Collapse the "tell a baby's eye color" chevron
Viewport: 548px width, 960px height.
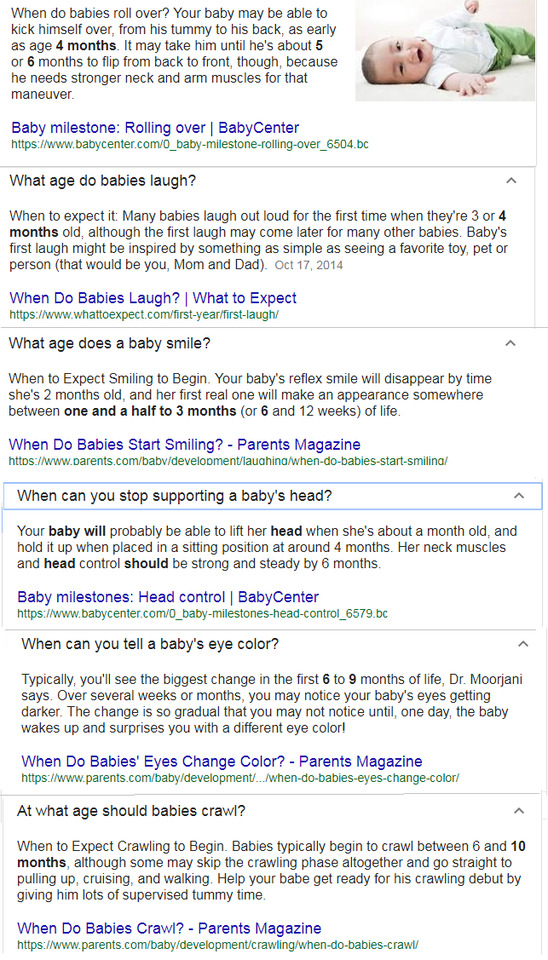coord(522,644)
